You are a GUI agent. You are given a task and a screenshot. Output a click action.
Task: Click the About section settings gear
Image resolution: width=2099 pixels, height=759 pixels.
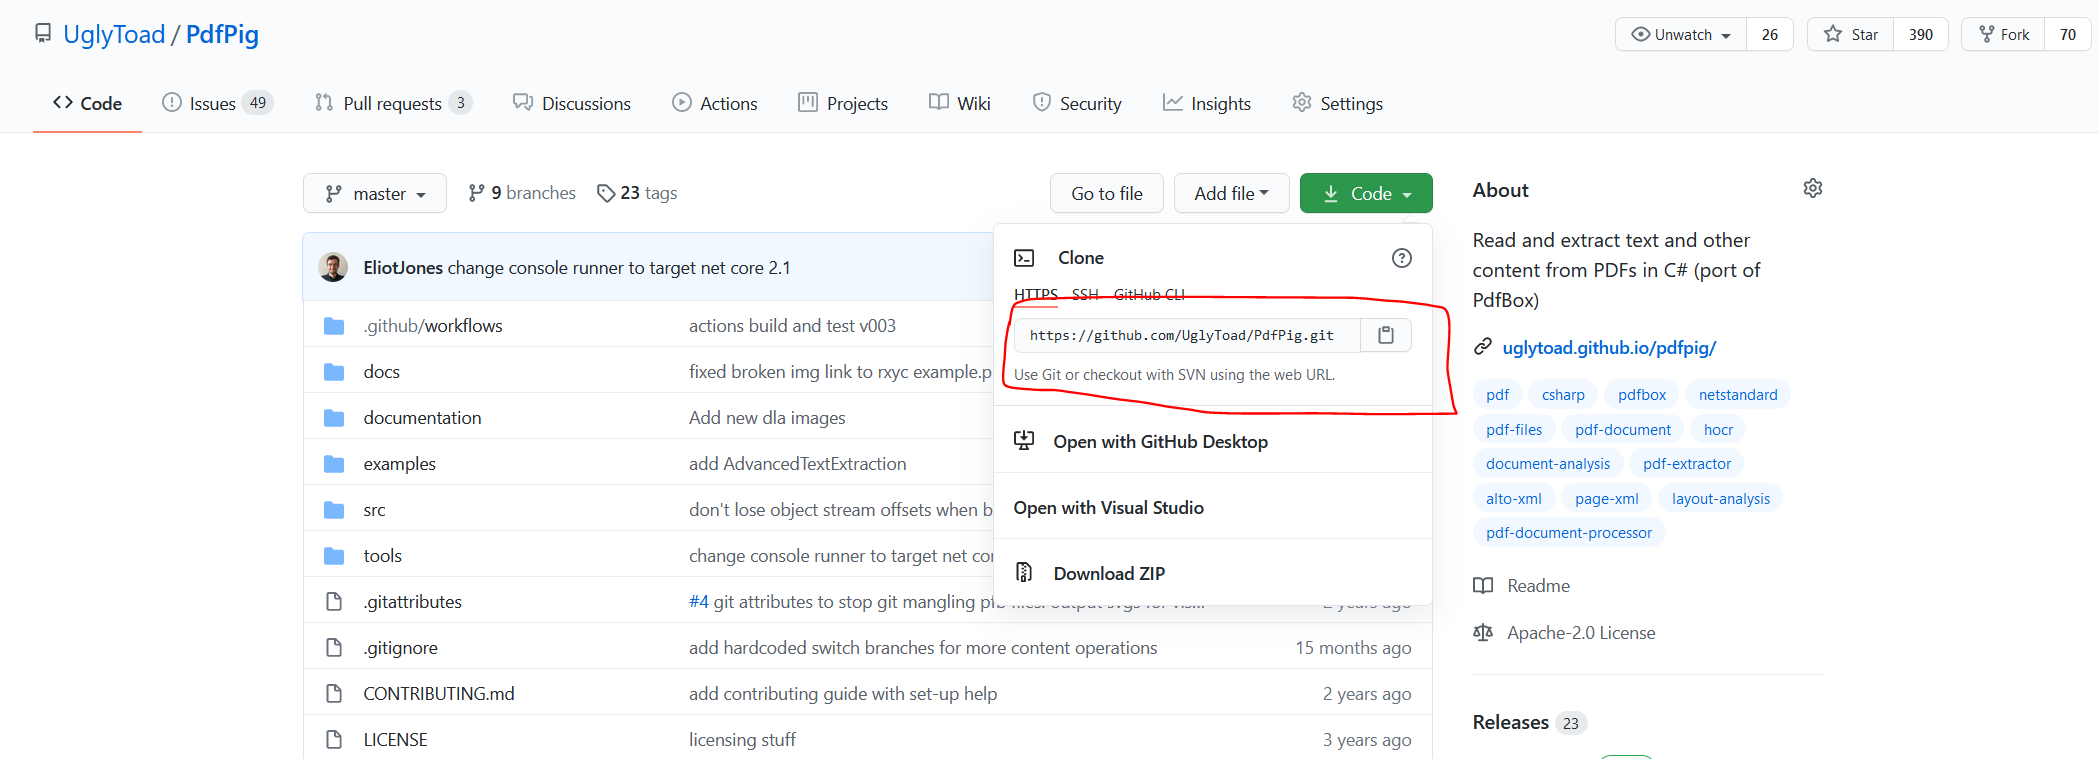click(1812, 189)
